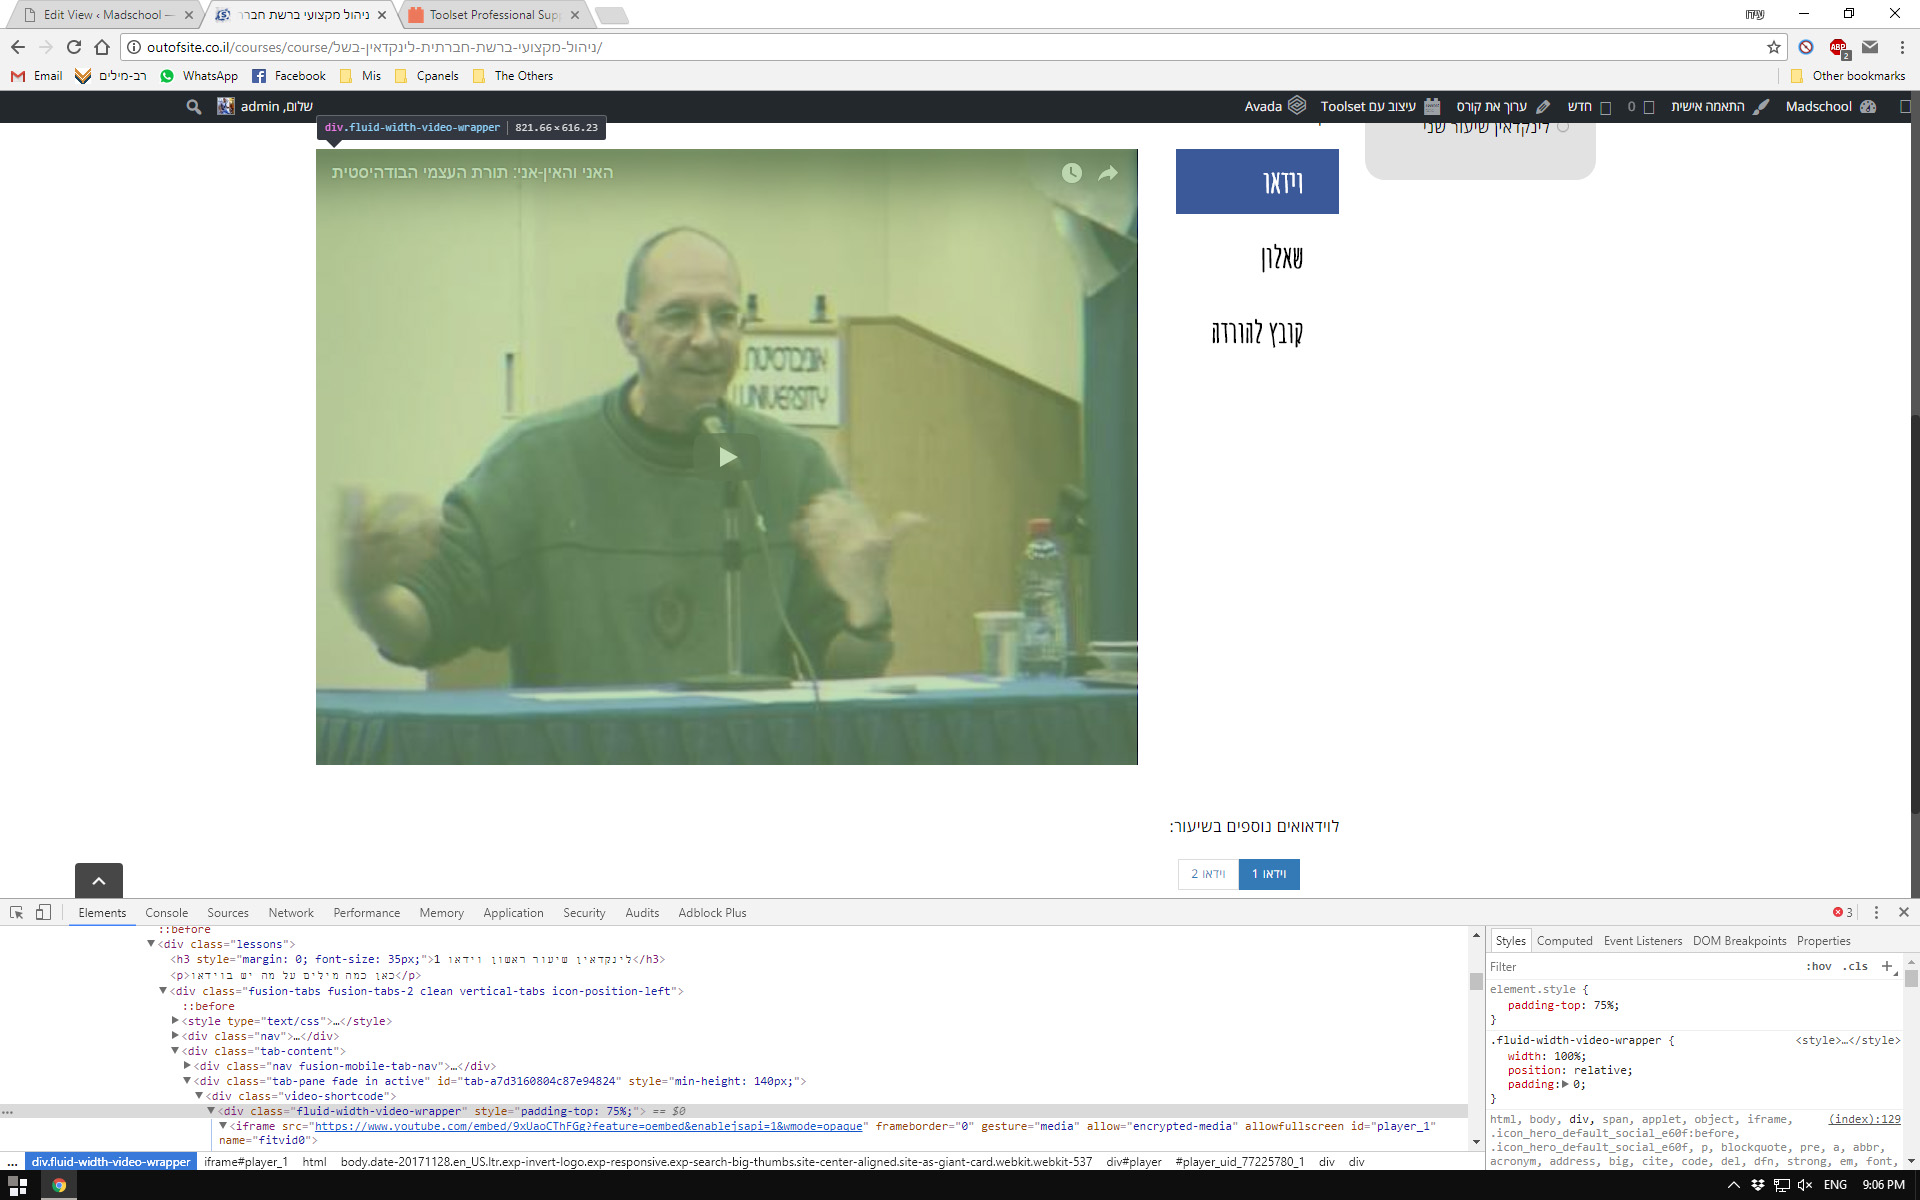Click the muted volume tray icon
The height and width of the screenshot is (1200, 1920).
coord(1805,1185)
